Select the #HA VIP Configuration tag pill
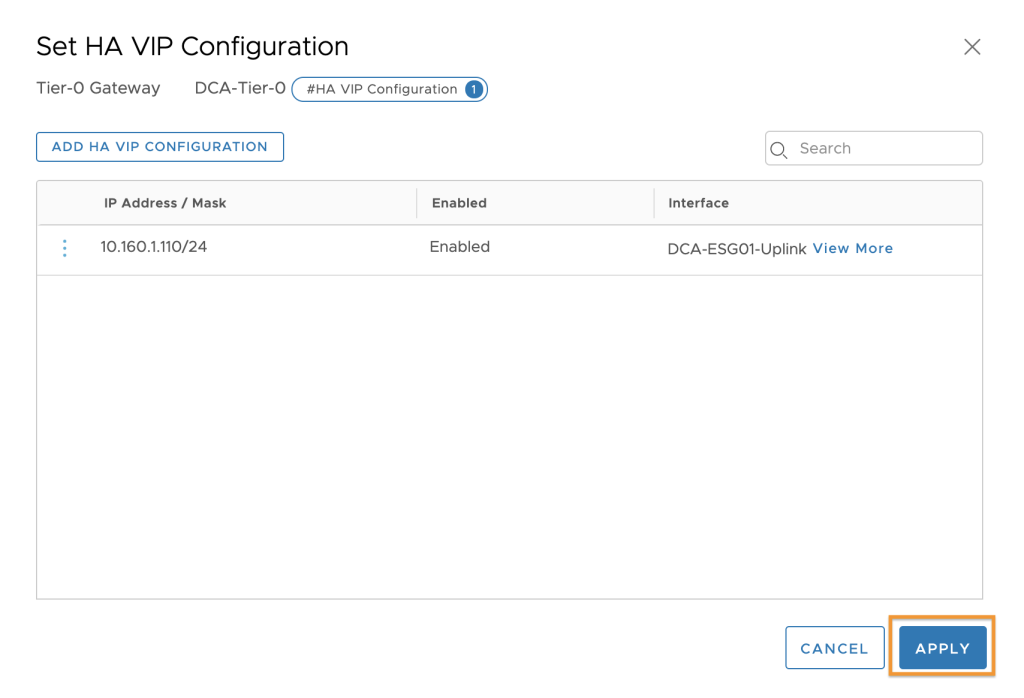The image size is (1024, 698). tap(389, 89)
